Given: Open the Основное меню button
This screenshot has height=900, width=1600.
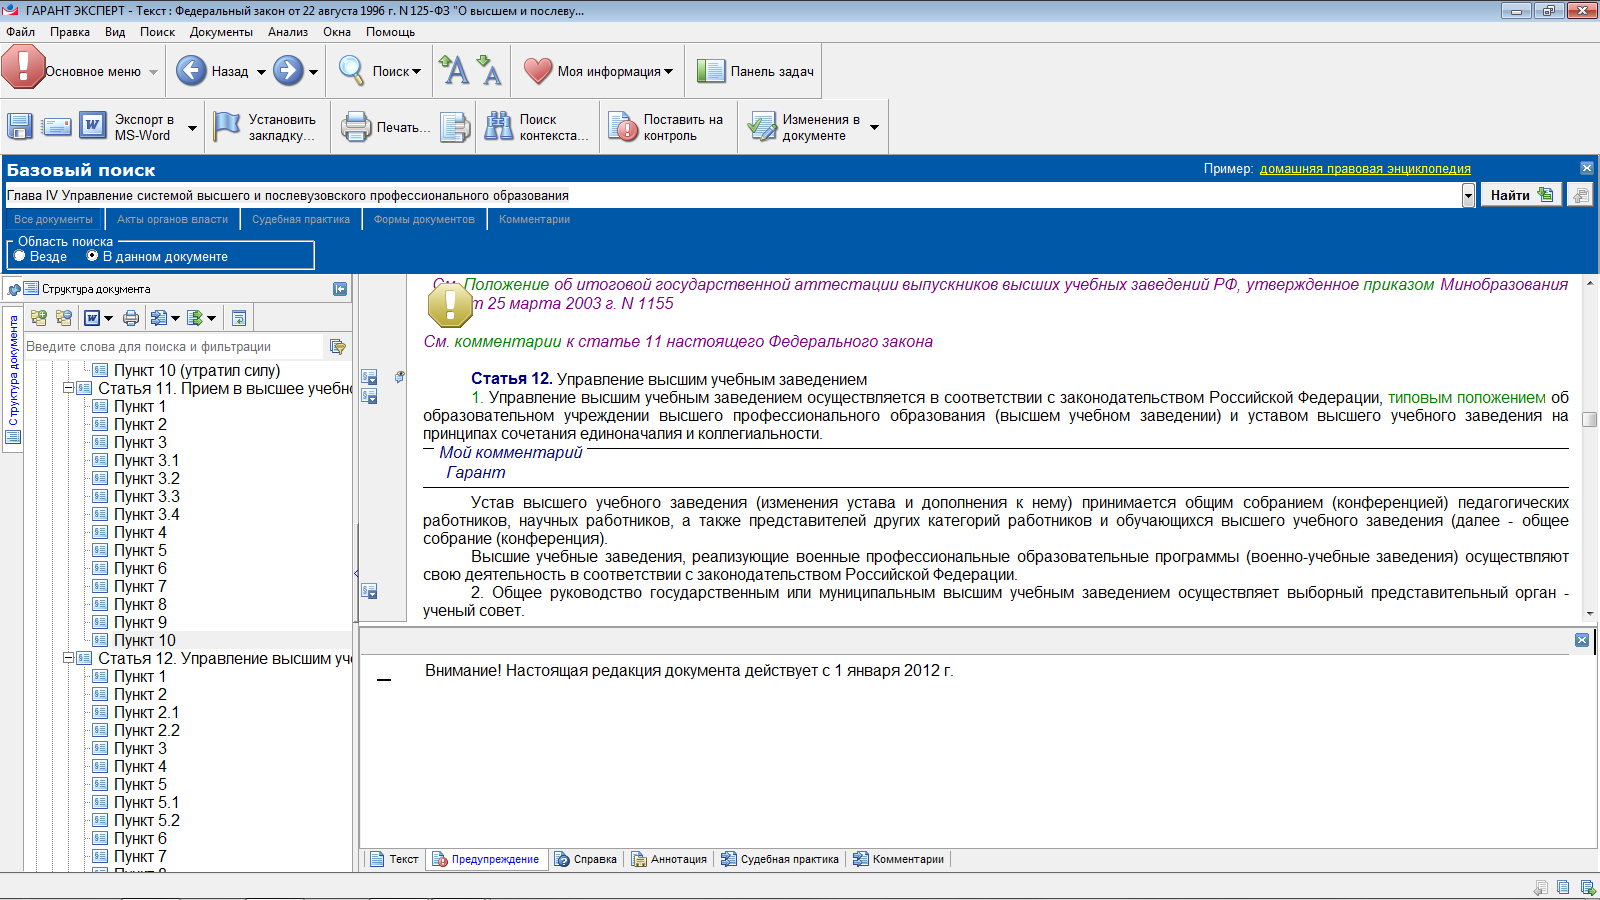Looking at the screenshot, I should 80,71.
